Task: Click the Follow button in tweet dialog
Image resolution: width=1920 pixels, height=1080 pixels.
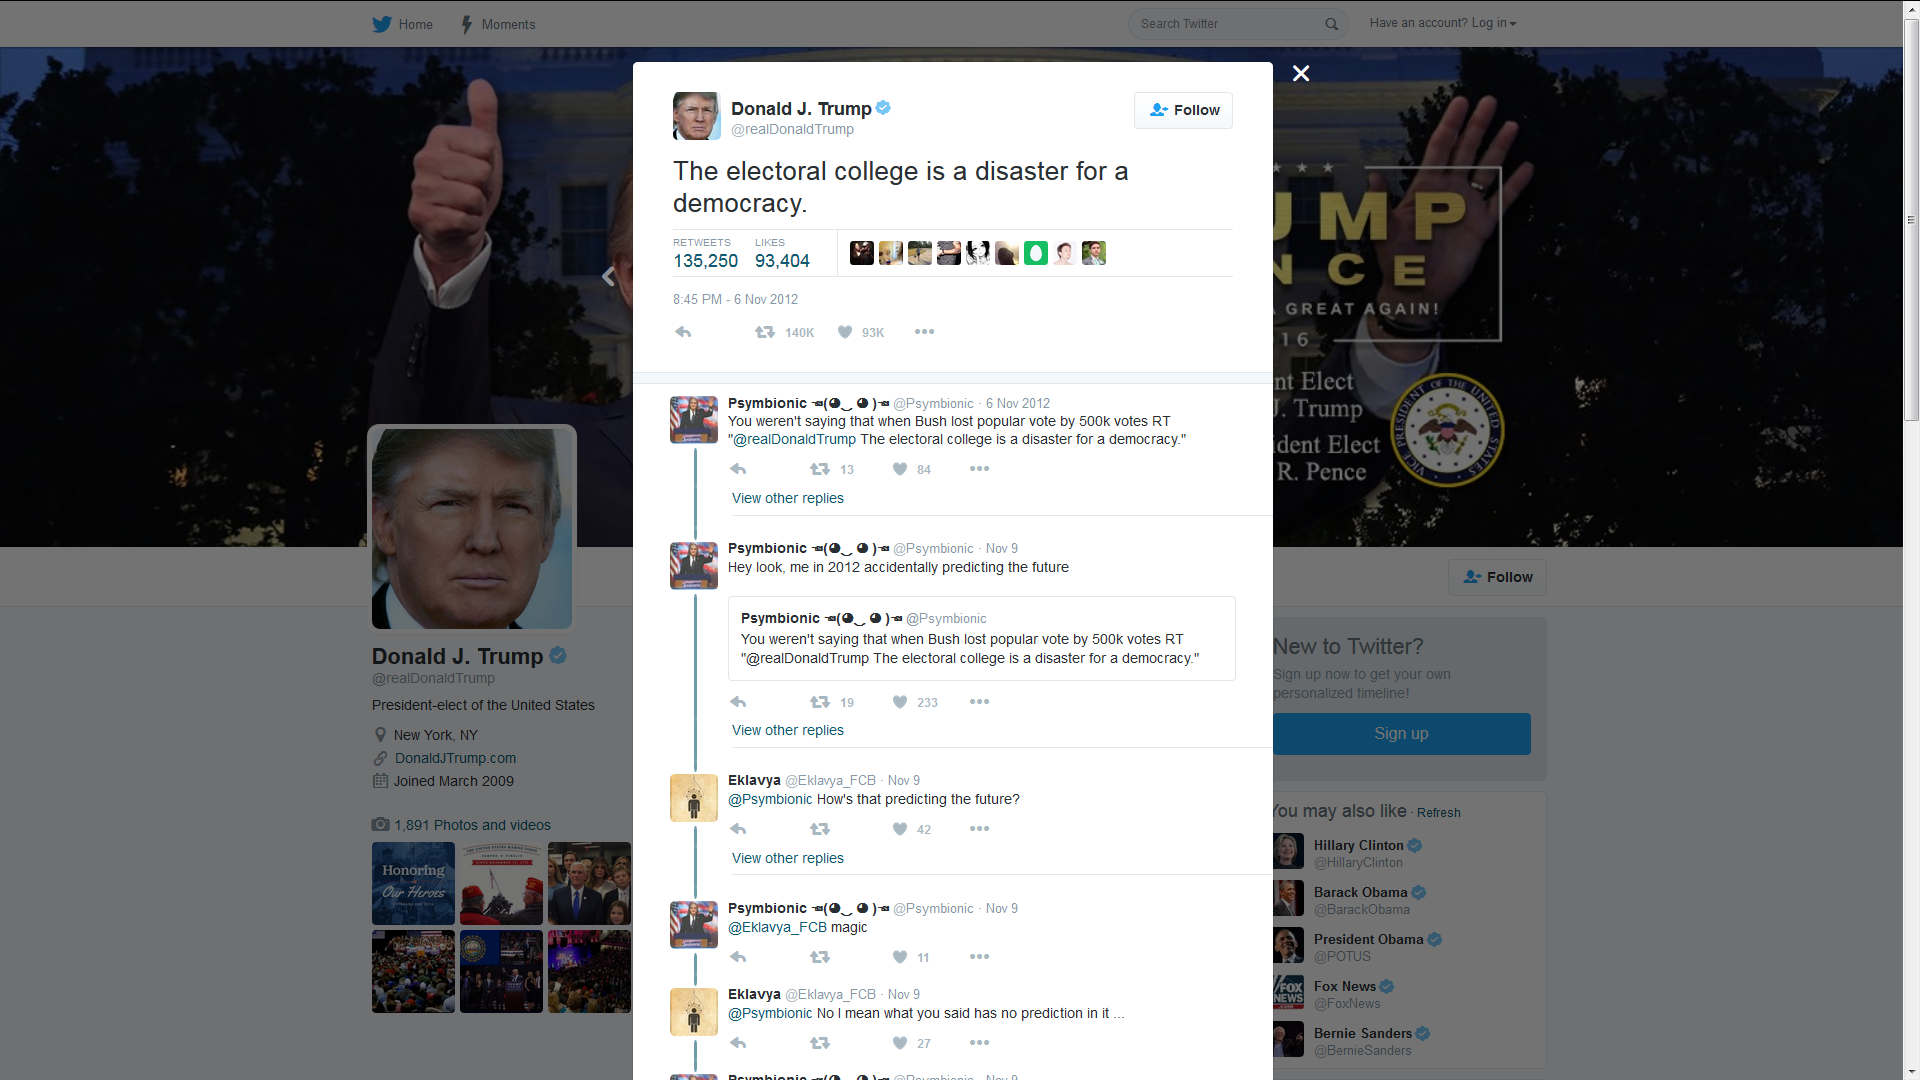Action: (1183, 110)
